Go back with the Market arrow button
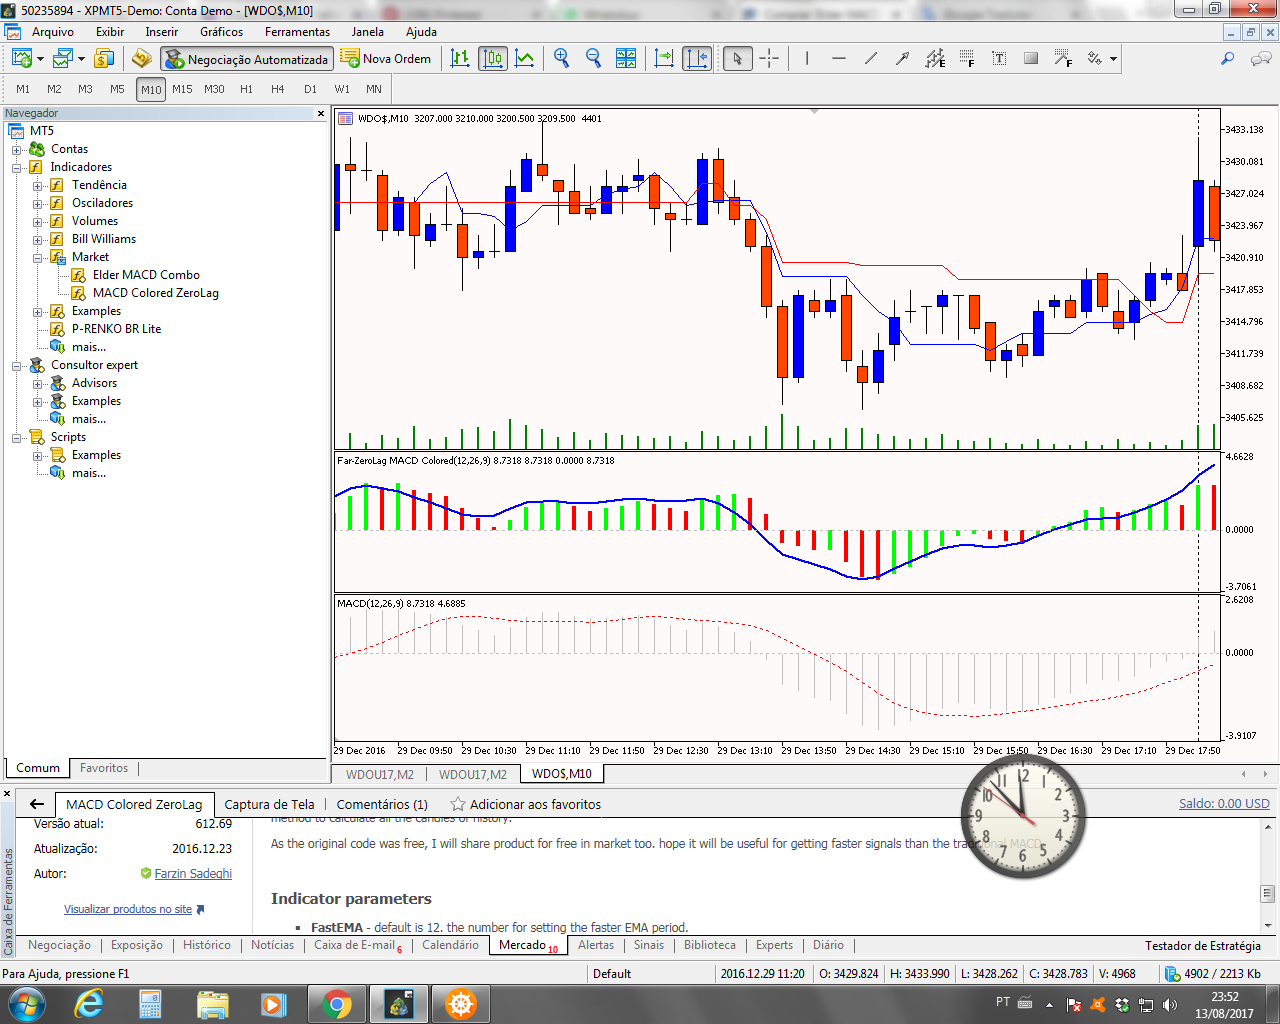 click(37, 804)
